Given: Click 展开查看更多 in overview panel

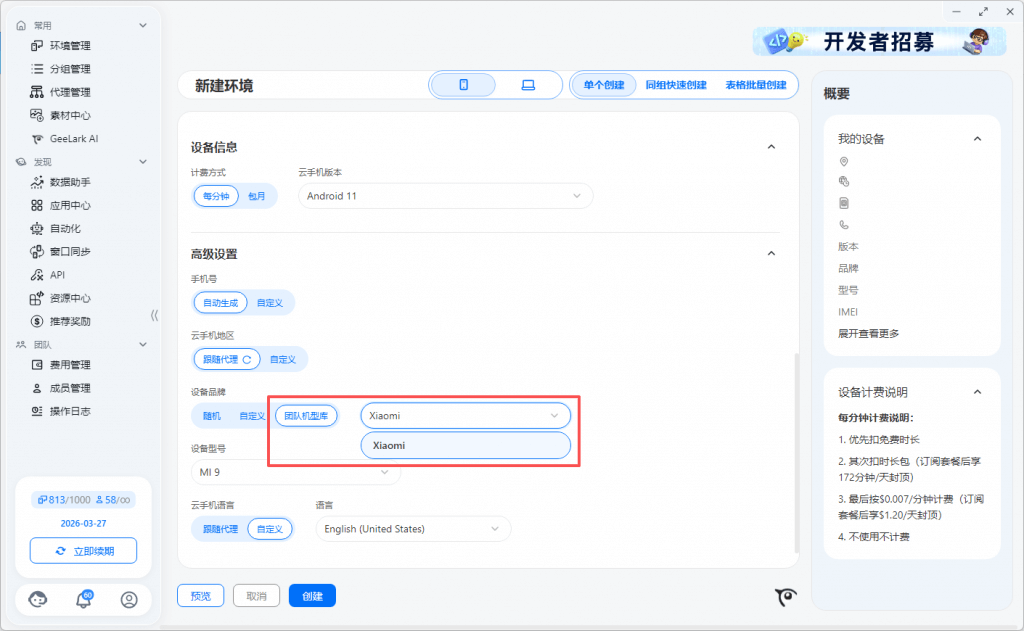Looking at the screenshot, I should coord(868,333).
